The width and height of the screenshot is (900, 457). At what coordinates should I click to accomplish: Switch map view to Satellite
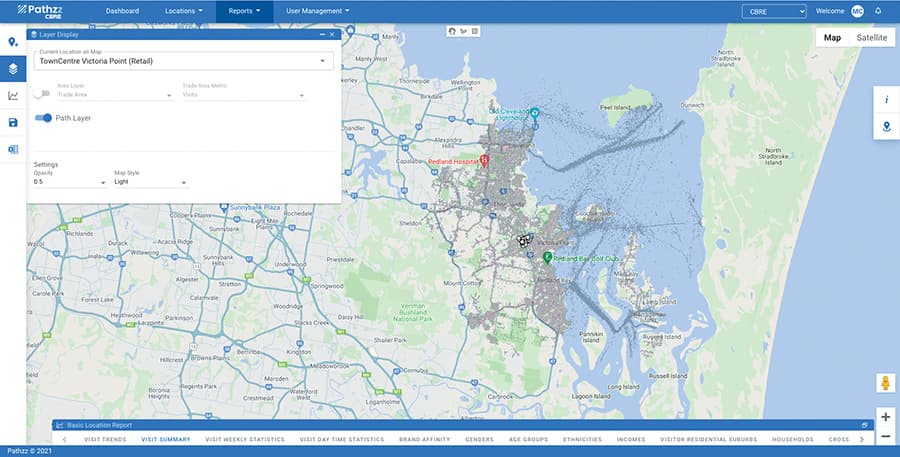[x=871, y=38]
